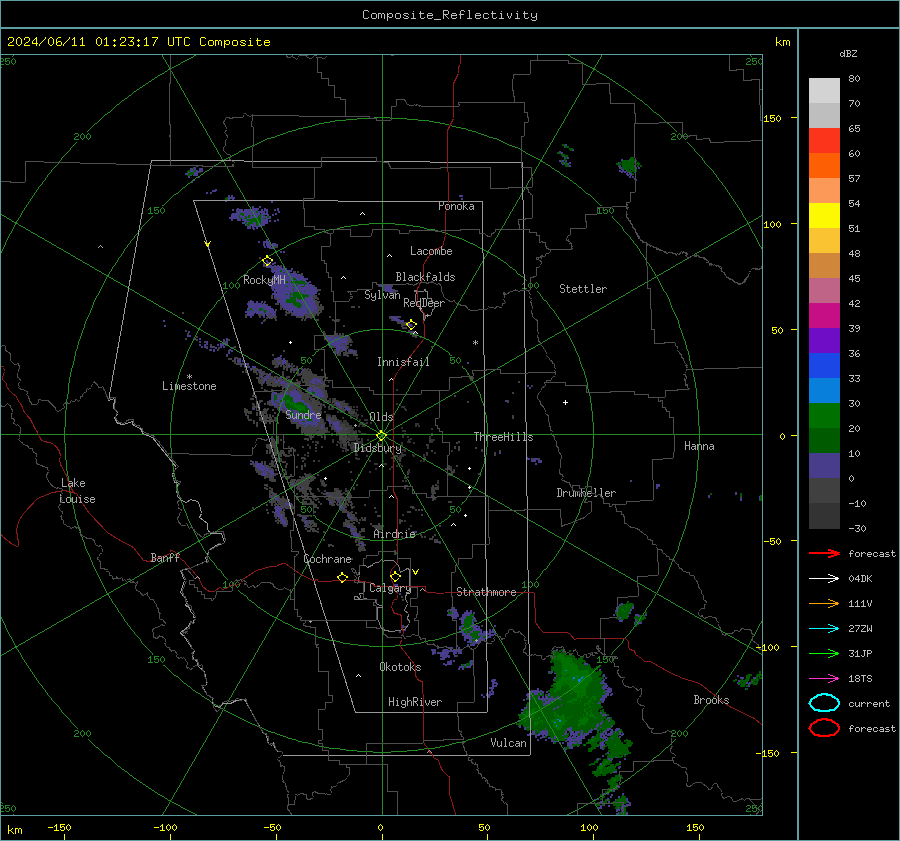Select the red 65-60 dBZ swatch
Screen dimensions: 900x841
pyautogui.click(x=824, y=141)
